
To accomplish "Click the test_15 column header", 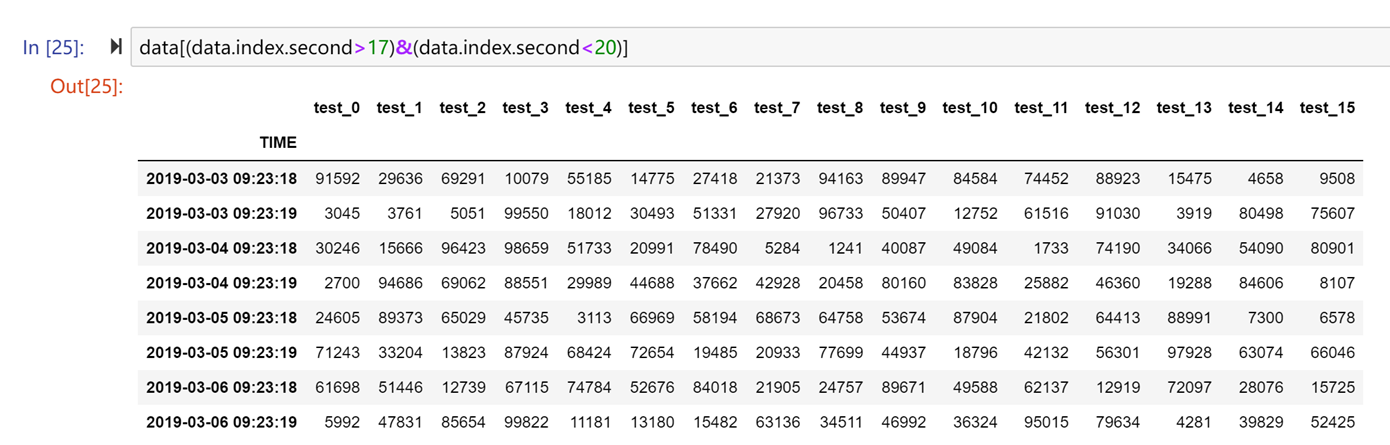I will (1328, 108).
